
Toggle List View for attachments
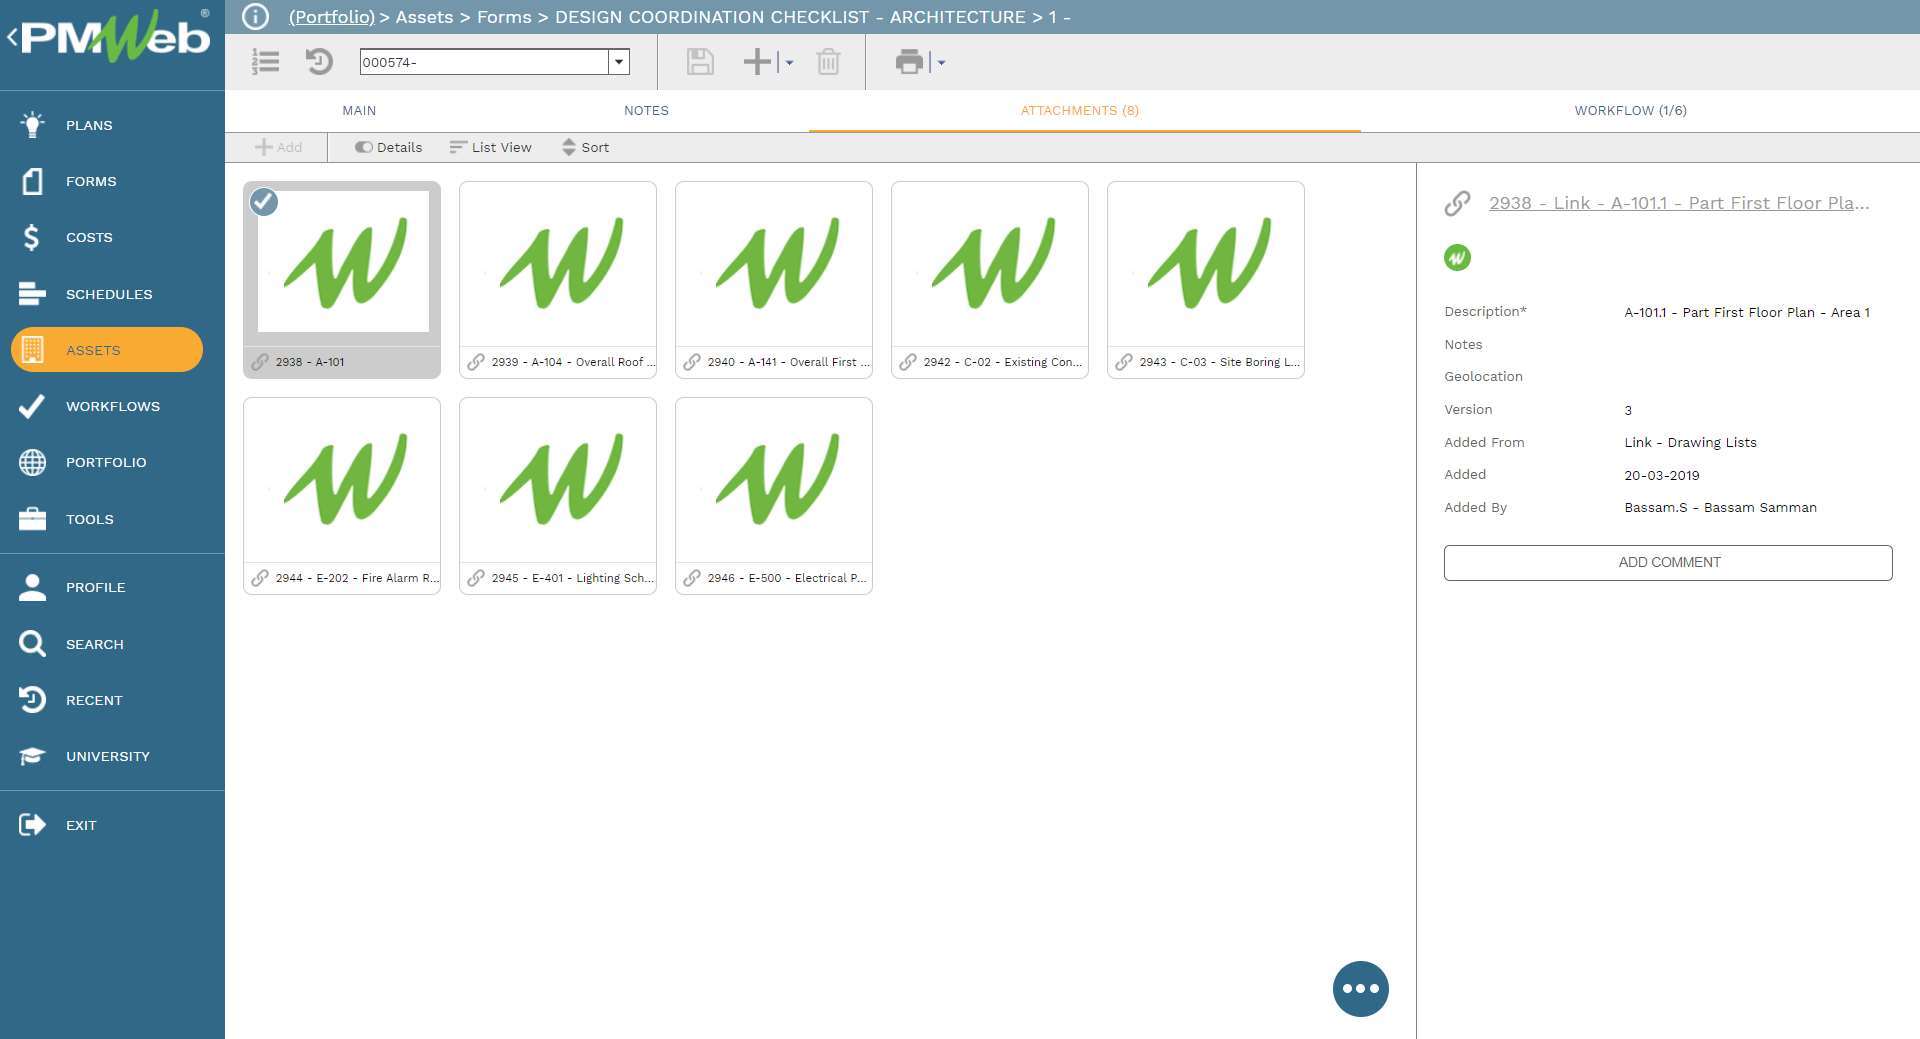click(x=491, y=147)
